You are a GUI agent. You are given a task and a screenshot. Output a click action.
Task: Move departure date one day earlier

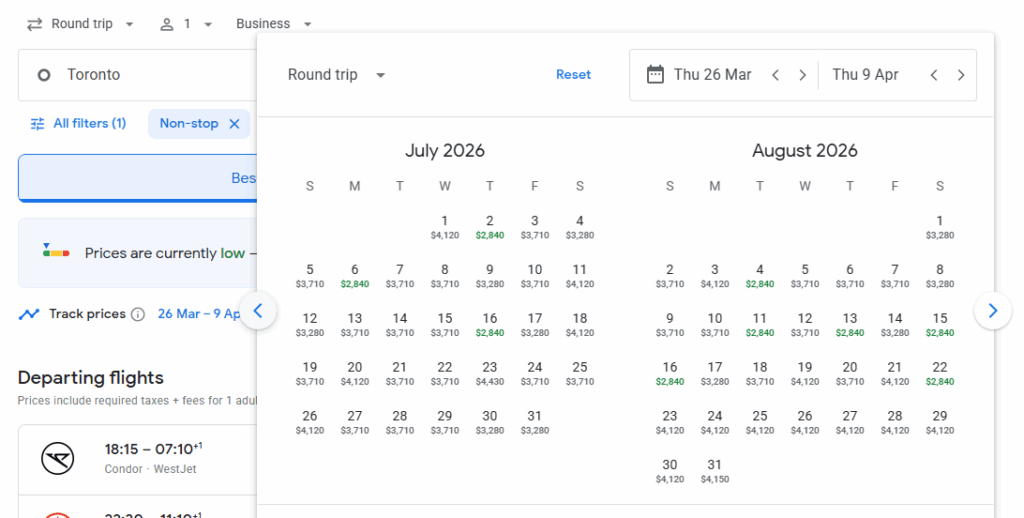774,75
